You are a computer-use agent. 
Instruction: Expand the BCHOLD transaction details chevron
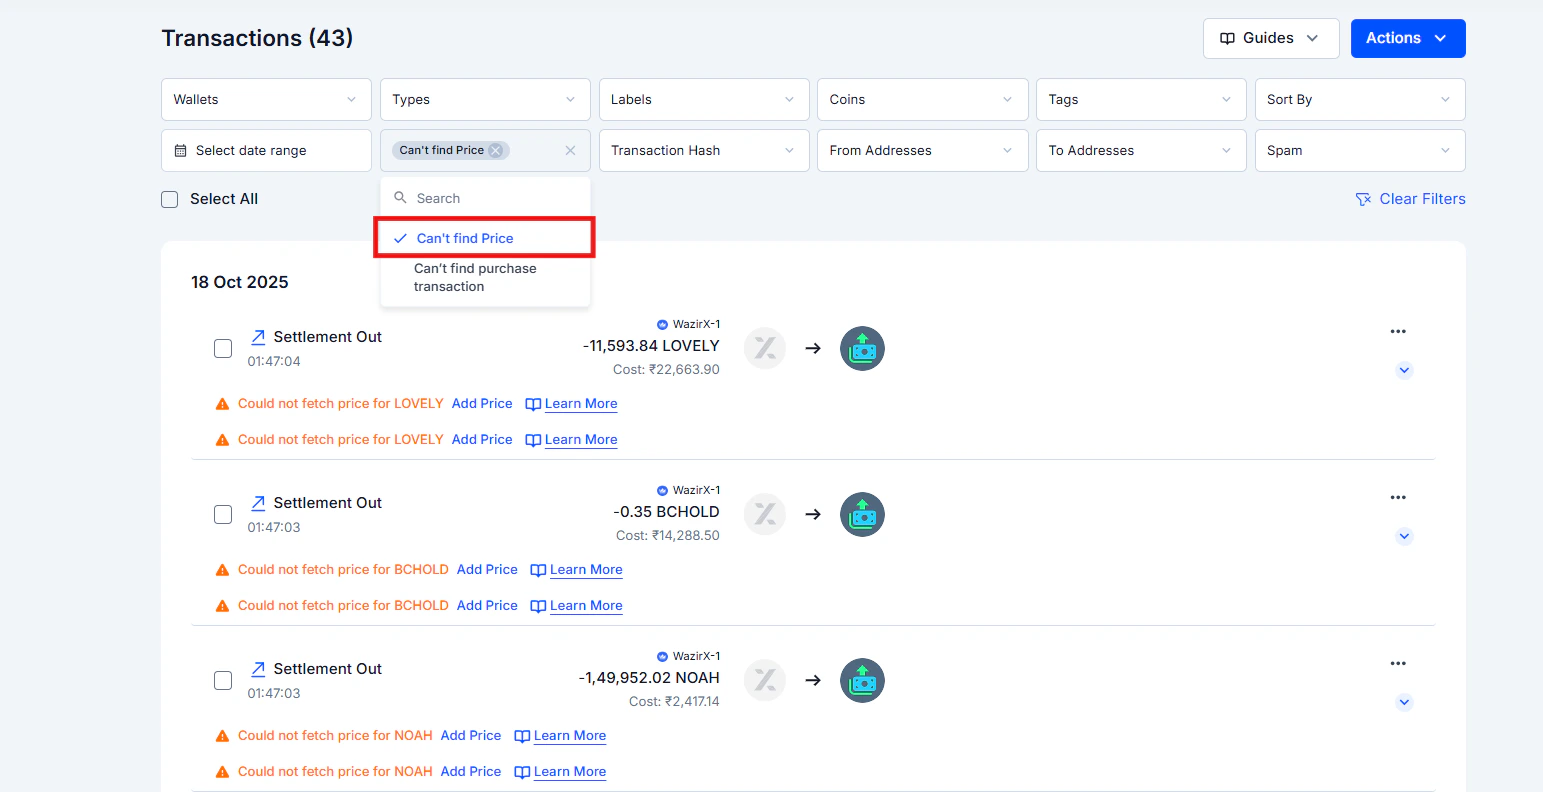[1404, 536]
